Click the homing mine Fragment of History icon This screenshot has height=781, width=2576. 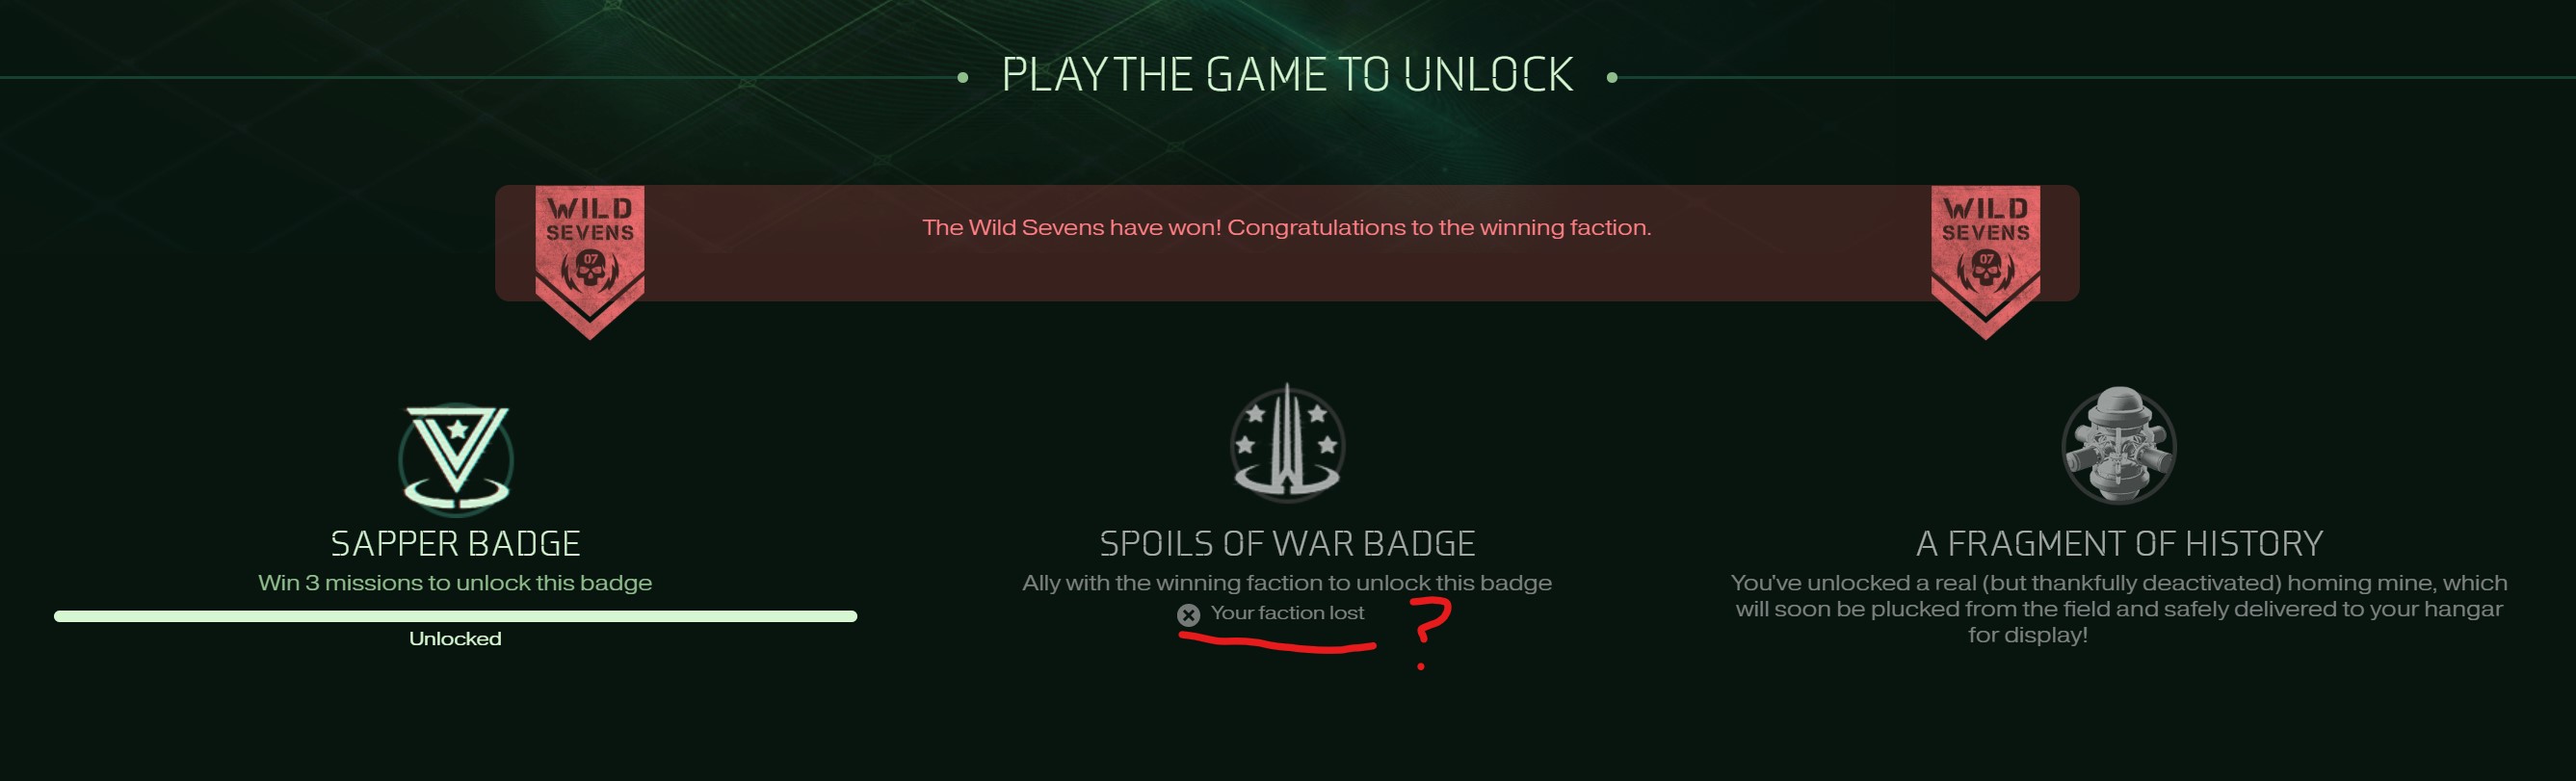2119,445
